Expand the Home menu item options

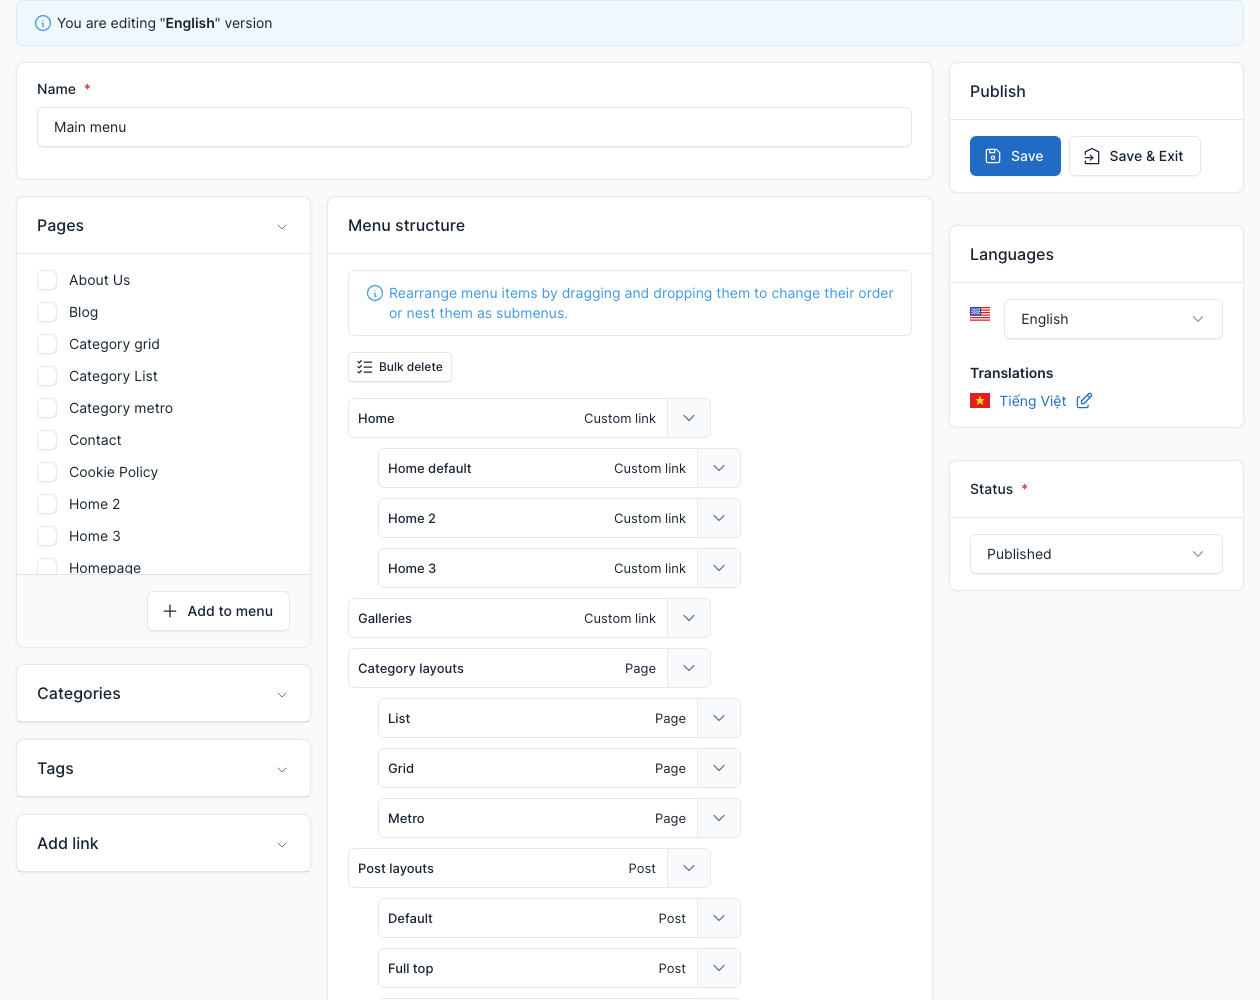[x=689, y=418]
